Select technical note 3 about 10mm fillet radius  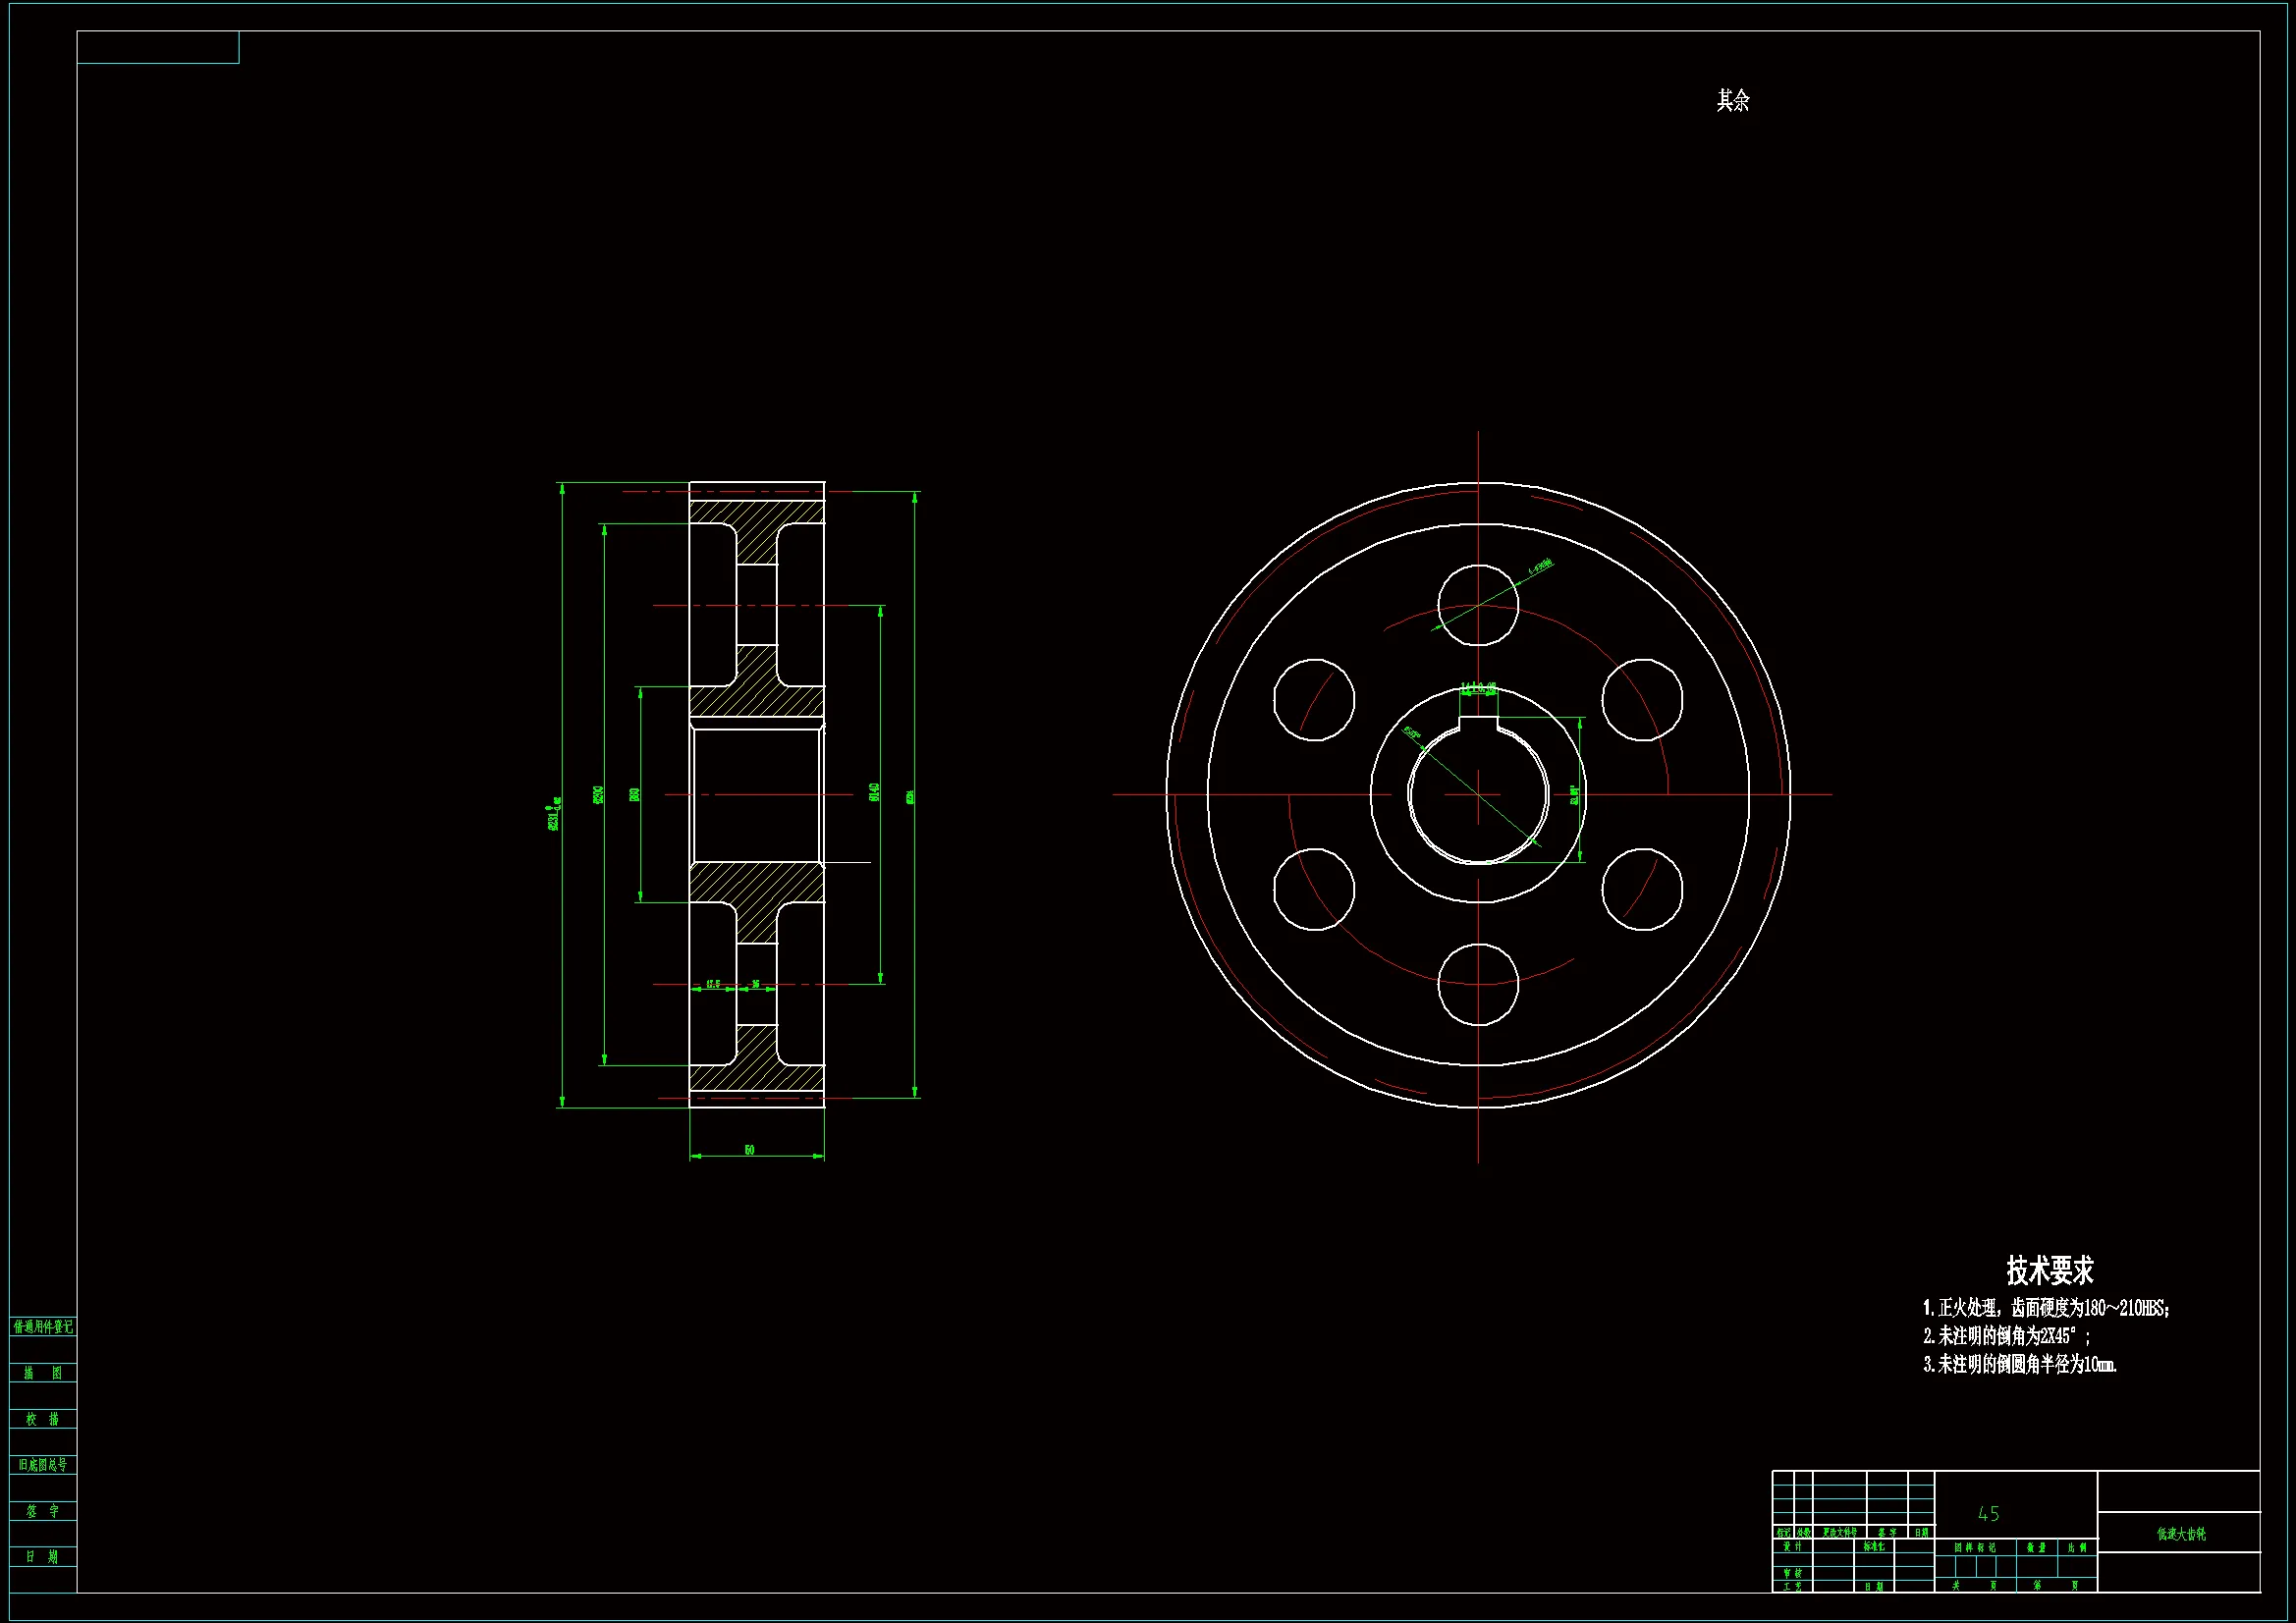click(2019, 1364)
